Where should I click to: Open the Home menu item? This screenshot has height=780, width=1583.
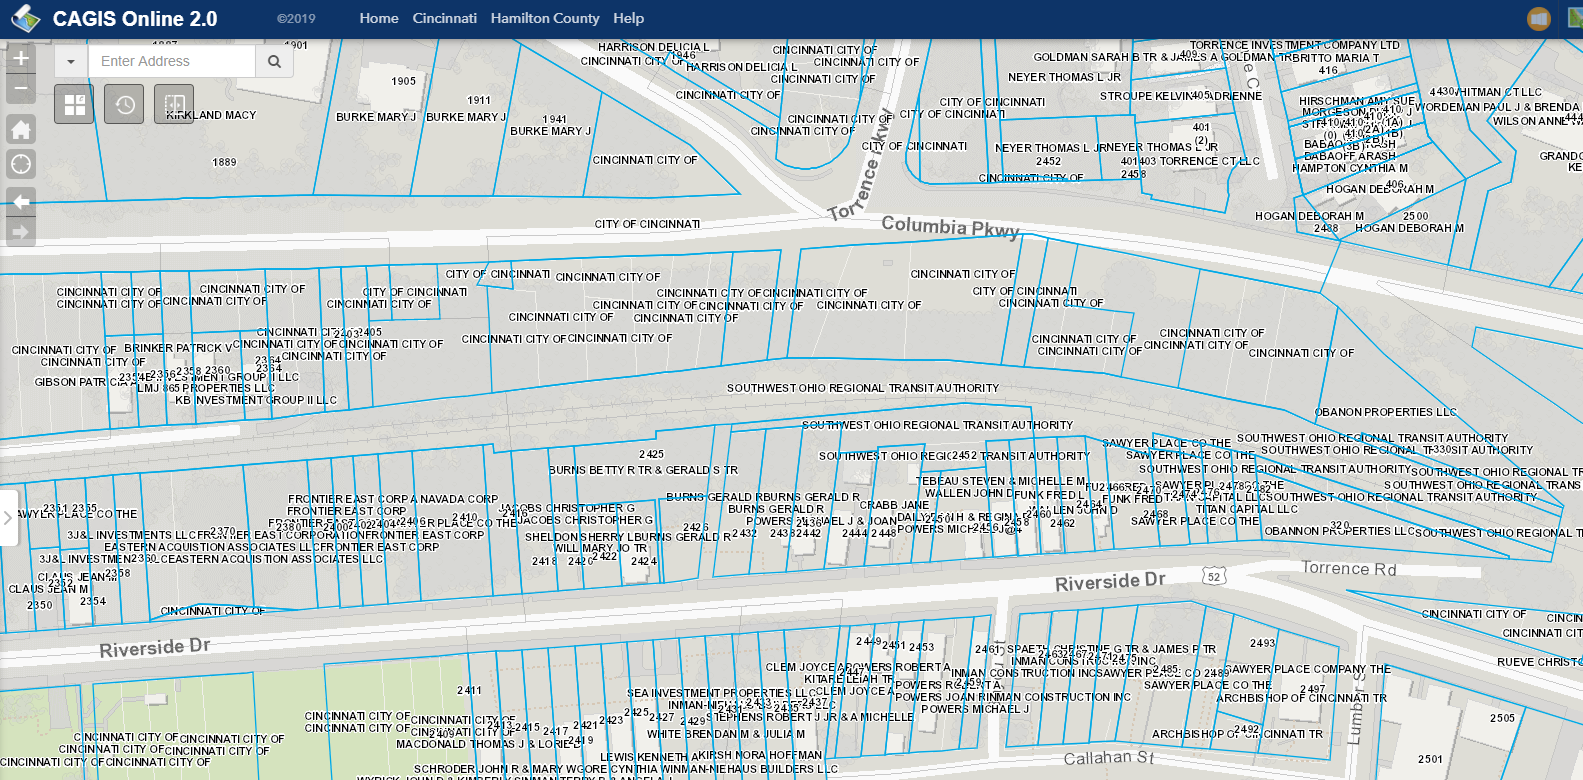[379, 18]
